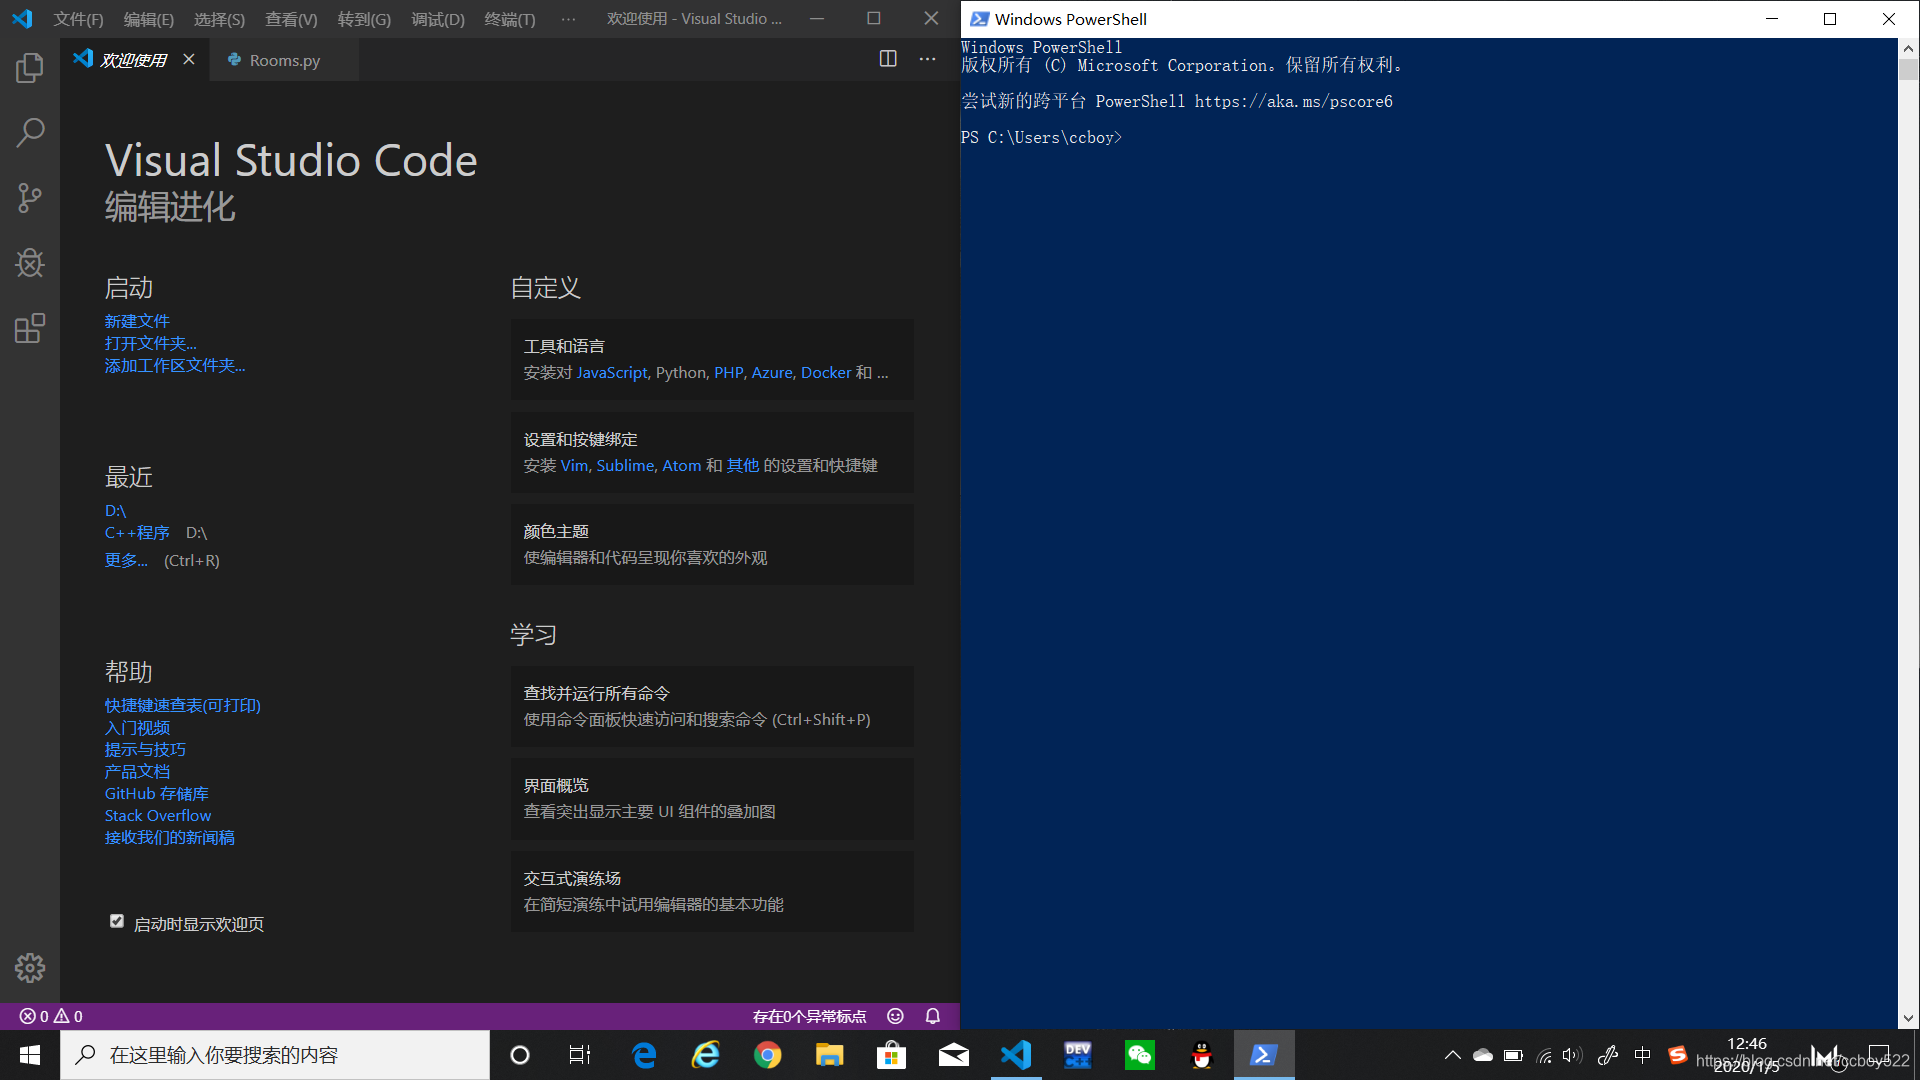The image size is (1920, 1080).
Task: Switch to the Rooms.py tab
Action: [x=284, y=60]
